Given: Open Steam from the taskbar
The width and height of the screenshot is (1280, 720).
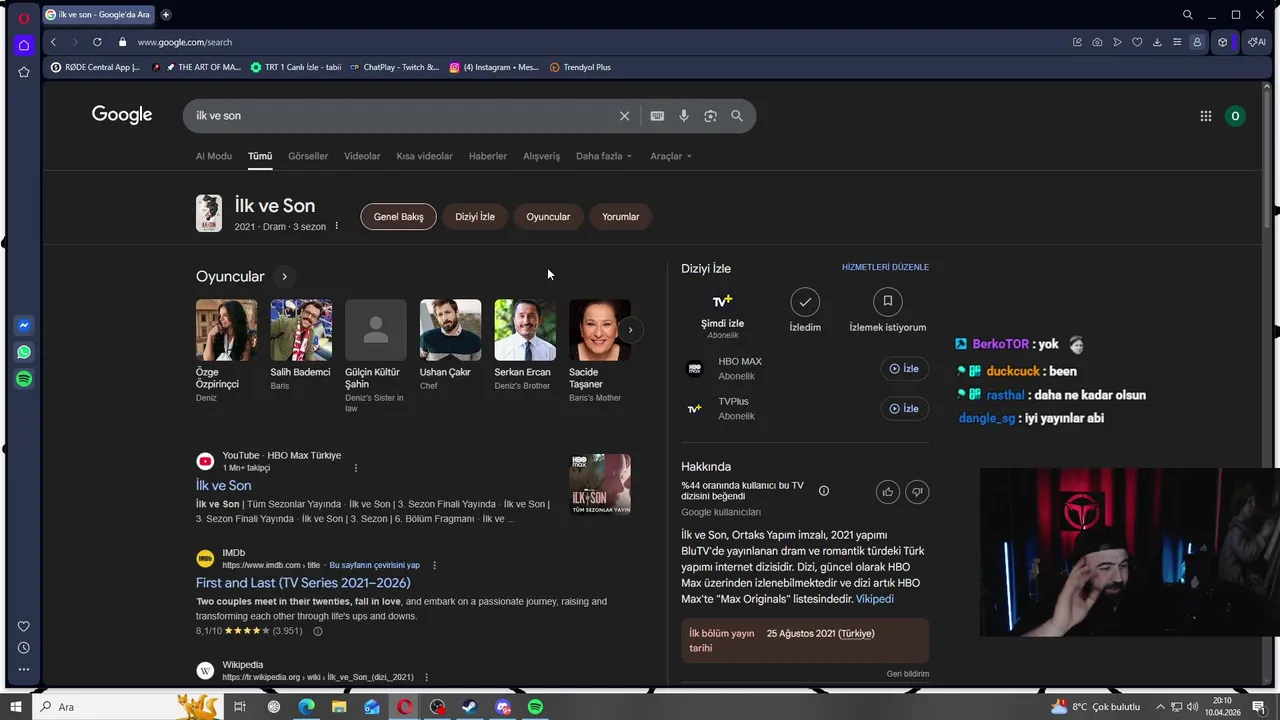Looking at the screenshot, I should tap(469, 707).
